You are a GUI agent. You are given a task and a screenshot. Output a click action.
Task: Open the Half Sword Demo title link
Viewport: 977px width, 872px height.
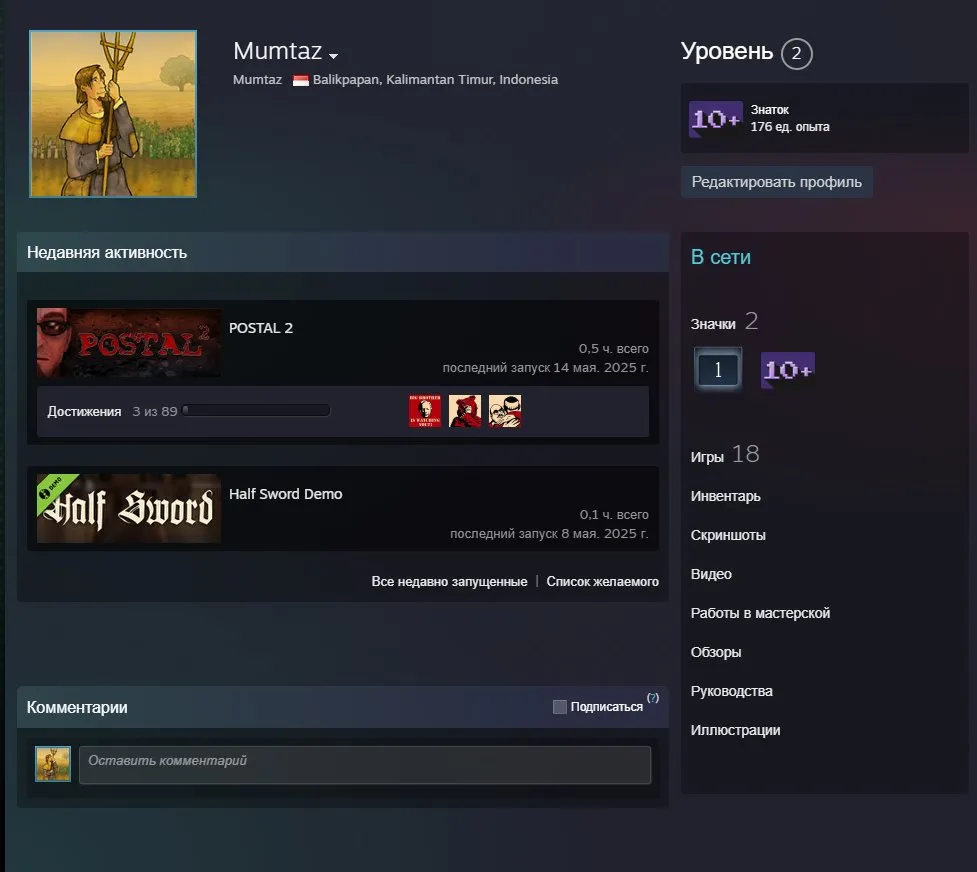(x=285, y=494)
